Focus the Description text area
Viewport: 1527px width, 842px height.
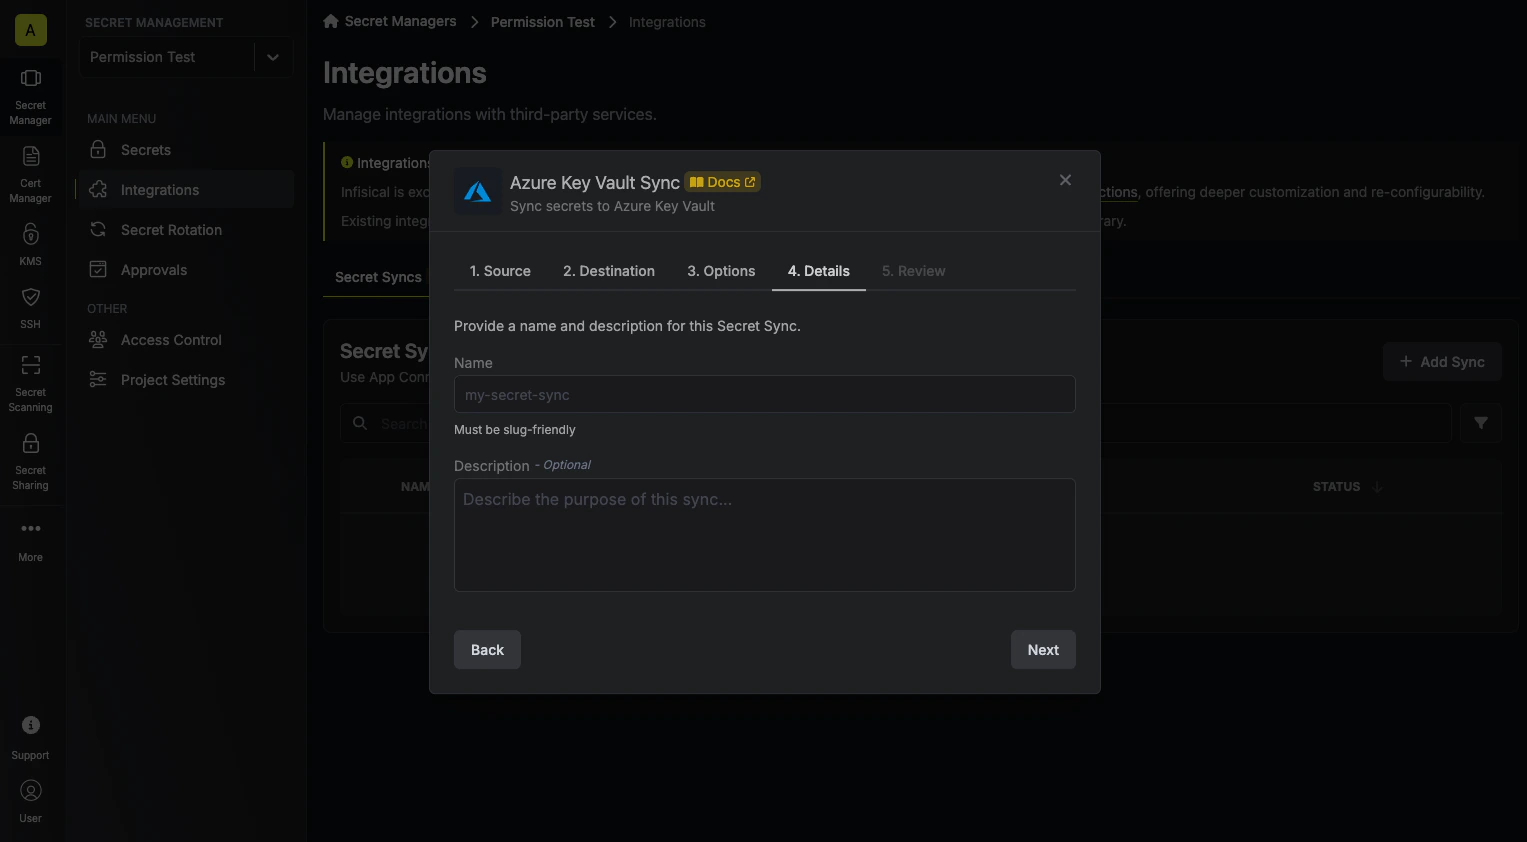tap(765, 535)
